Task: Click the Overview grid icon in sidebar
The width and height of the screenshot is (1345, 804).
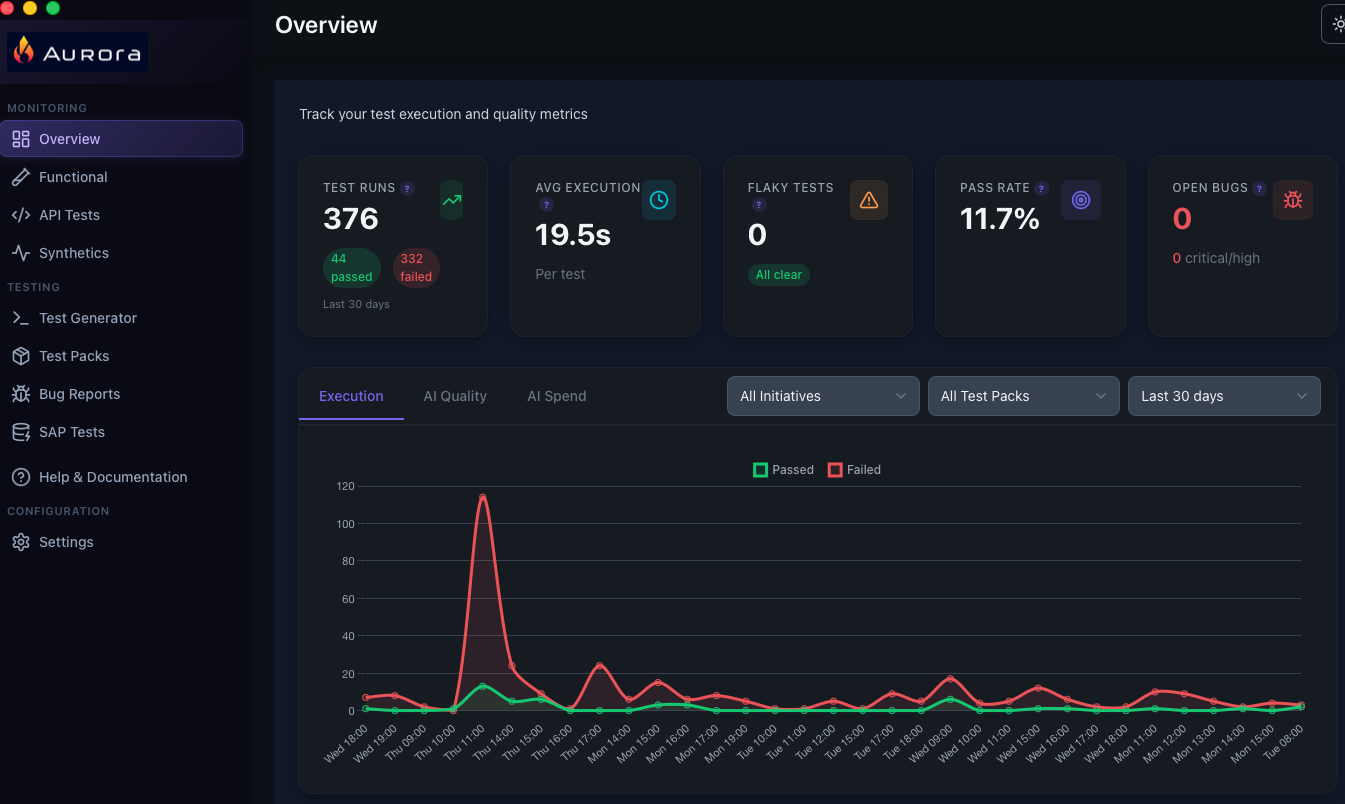Action: (x=21, y=139)
